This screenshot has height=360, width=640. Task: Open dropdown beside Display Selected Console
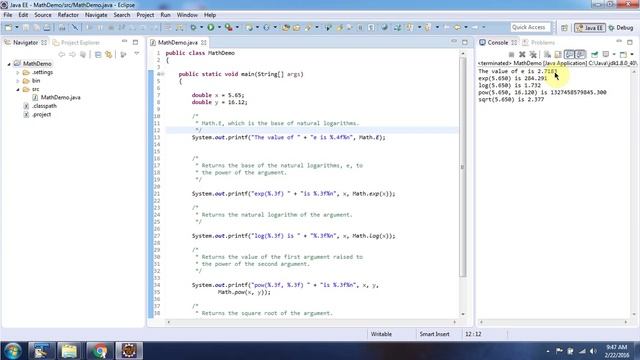(613, 54)
